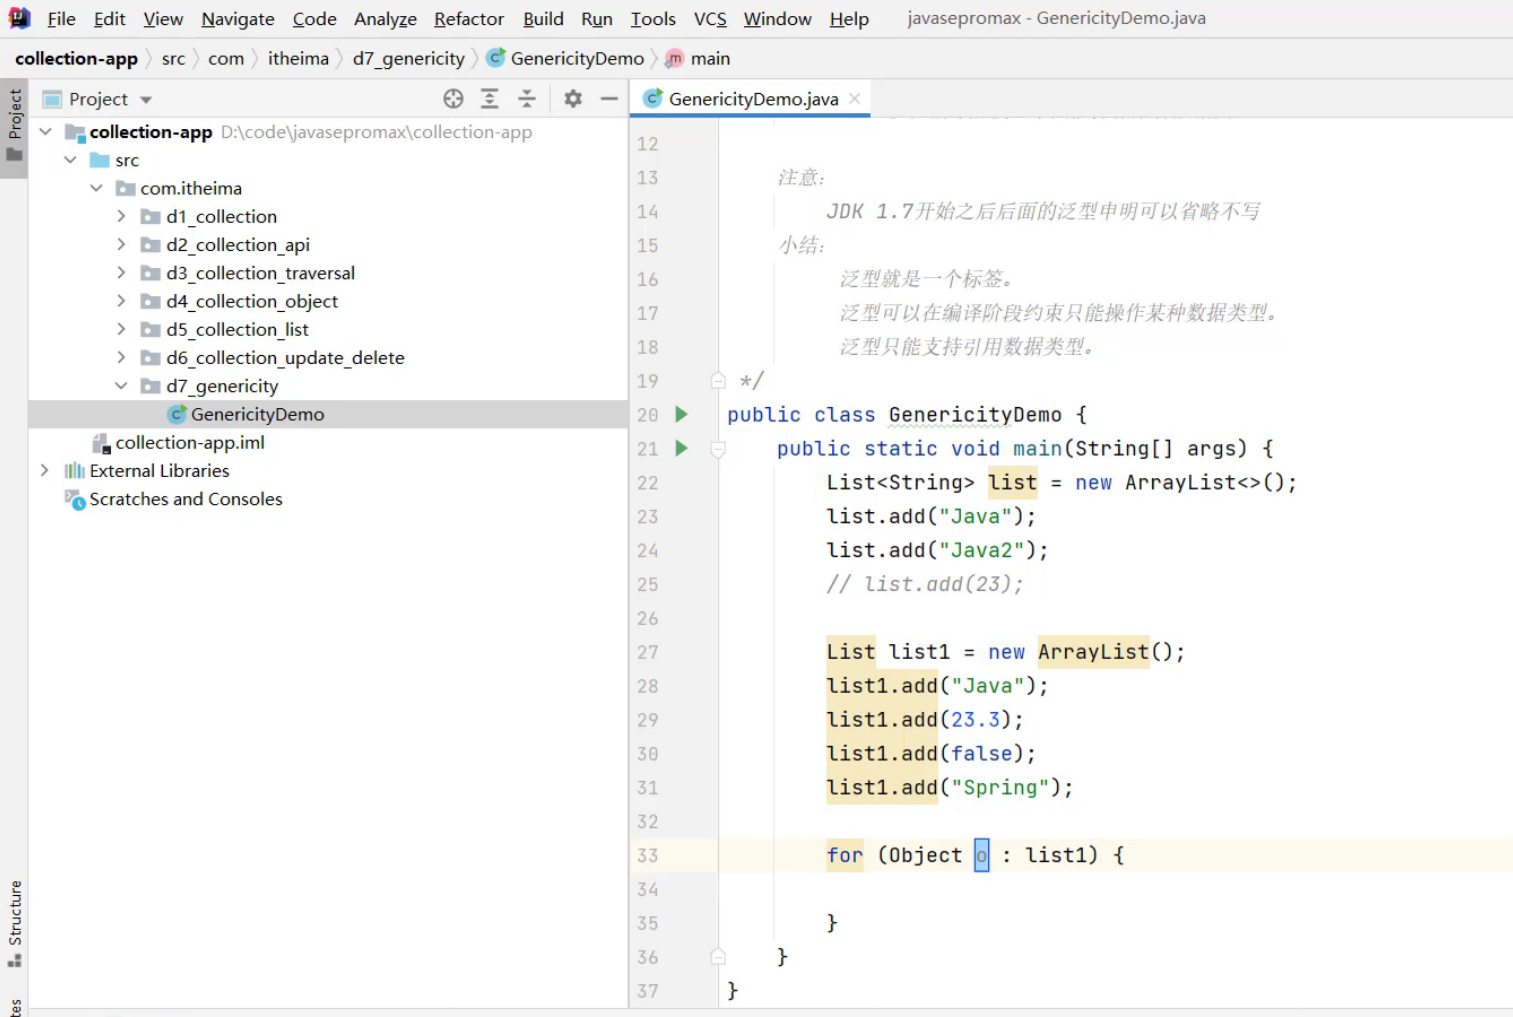Open Project panel settings gear
Image resolution: width=1513 pixels, height=1017 pixels.
point(573,98)
